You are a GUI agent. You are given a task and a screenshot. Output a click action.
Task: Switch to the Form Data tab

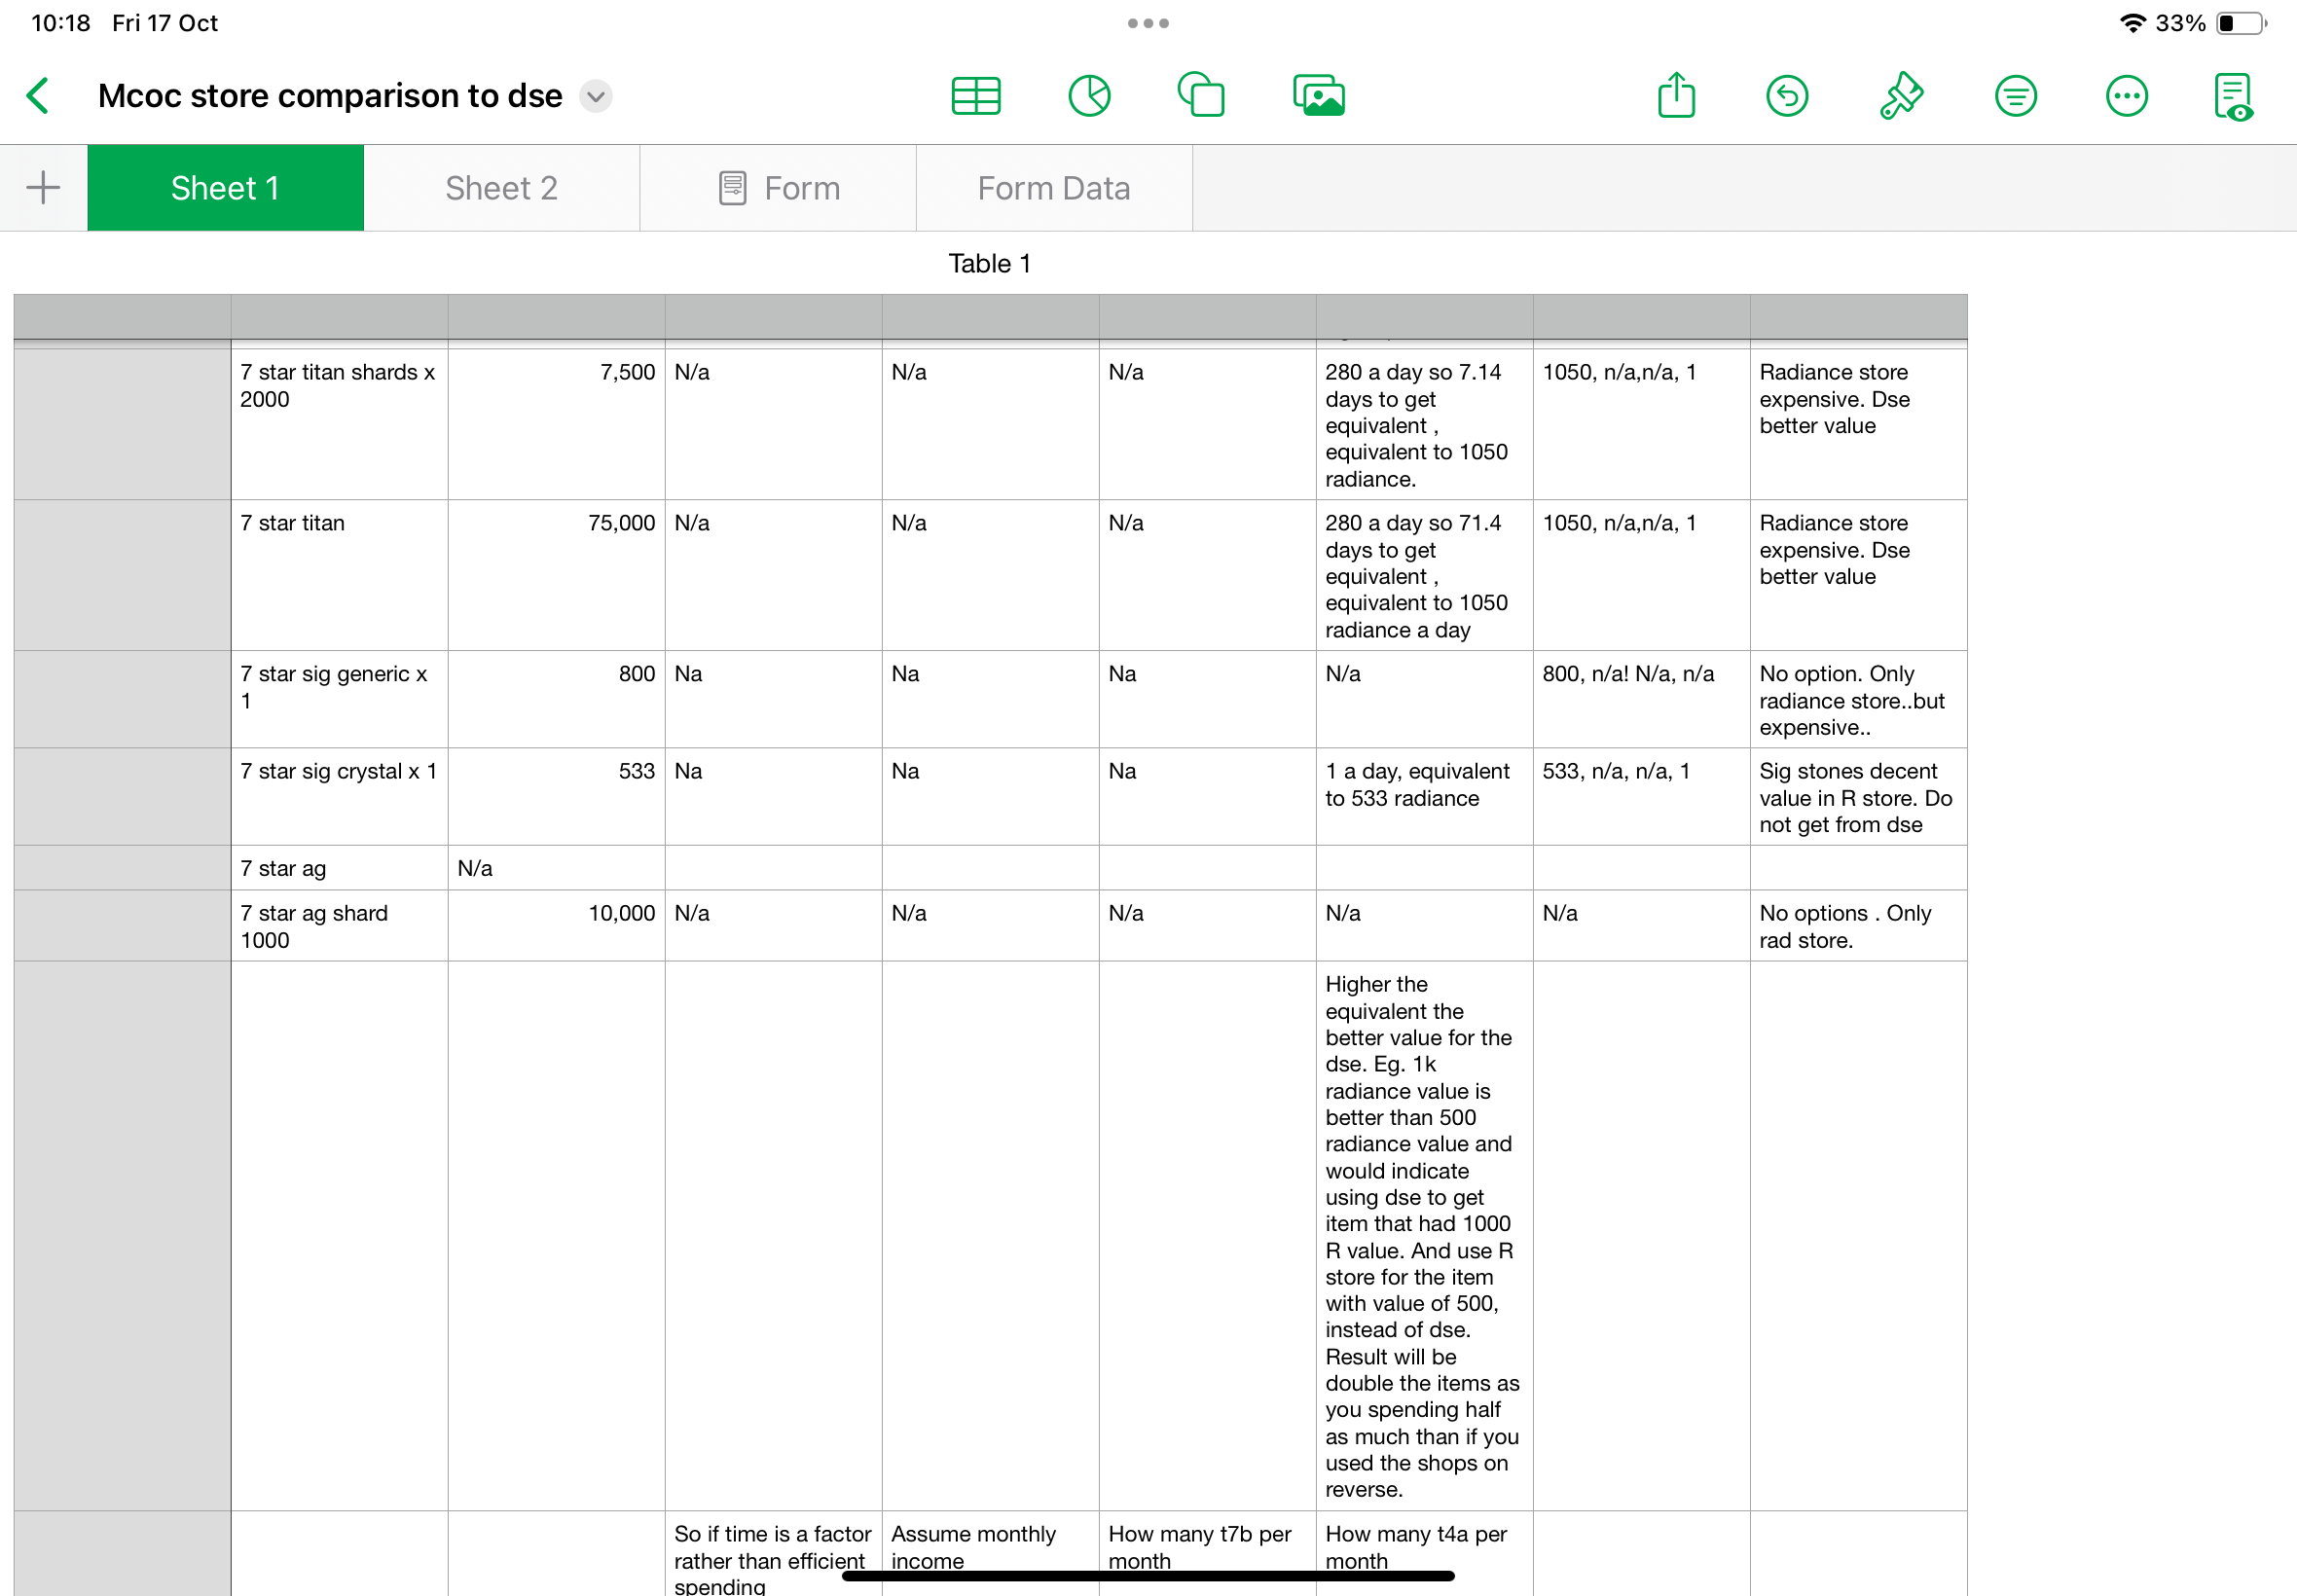pyautogui.click(x=1053, y=188)
